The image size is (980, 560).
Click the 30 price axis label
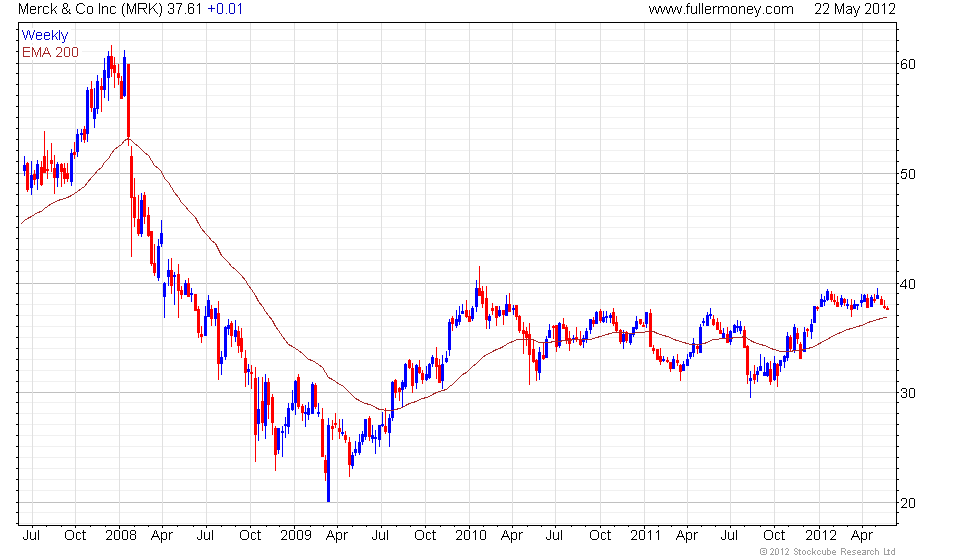pyautogui.click(x=908, y=393)
